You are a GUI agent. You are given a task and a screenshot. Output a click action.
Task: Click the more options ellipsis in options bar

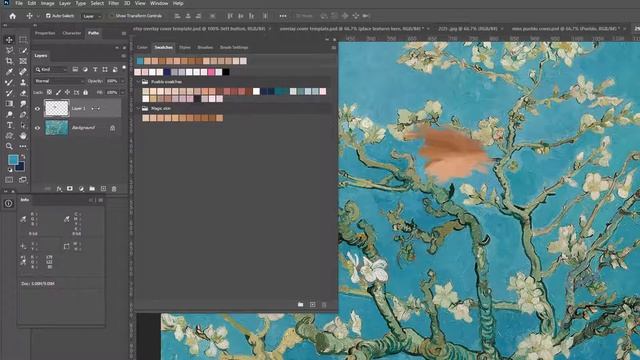click(283, 16)
